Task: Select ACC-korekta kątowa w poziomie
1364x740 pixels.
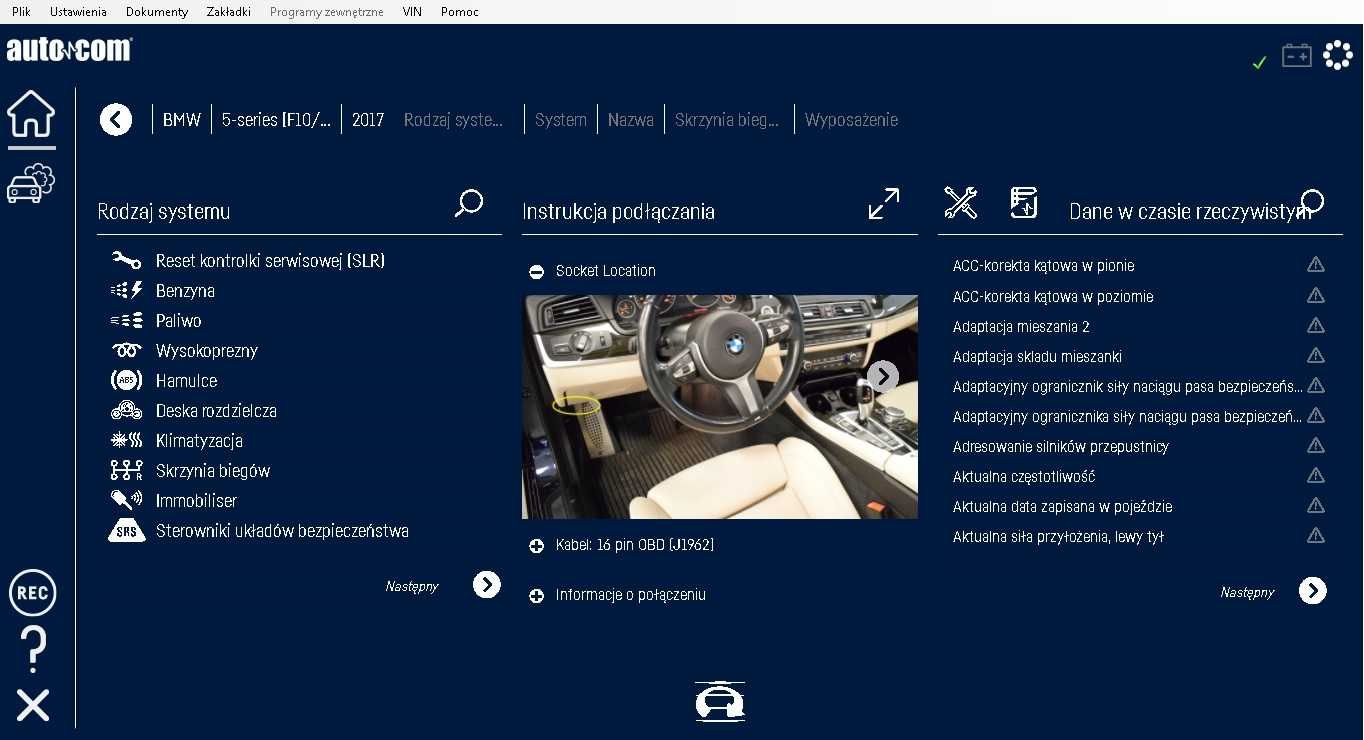Action: (x=1053, y=296)
